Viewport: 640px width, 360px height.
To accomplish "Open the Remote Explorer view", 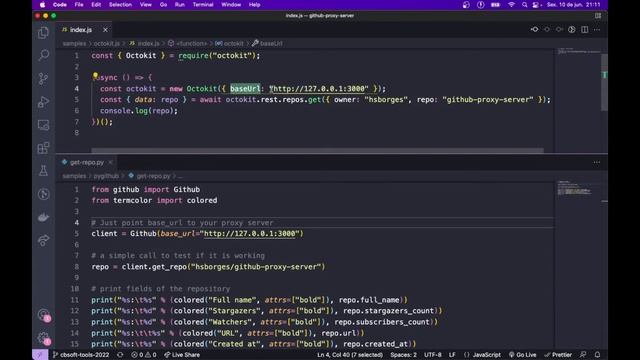I will [x=43, y=125].
